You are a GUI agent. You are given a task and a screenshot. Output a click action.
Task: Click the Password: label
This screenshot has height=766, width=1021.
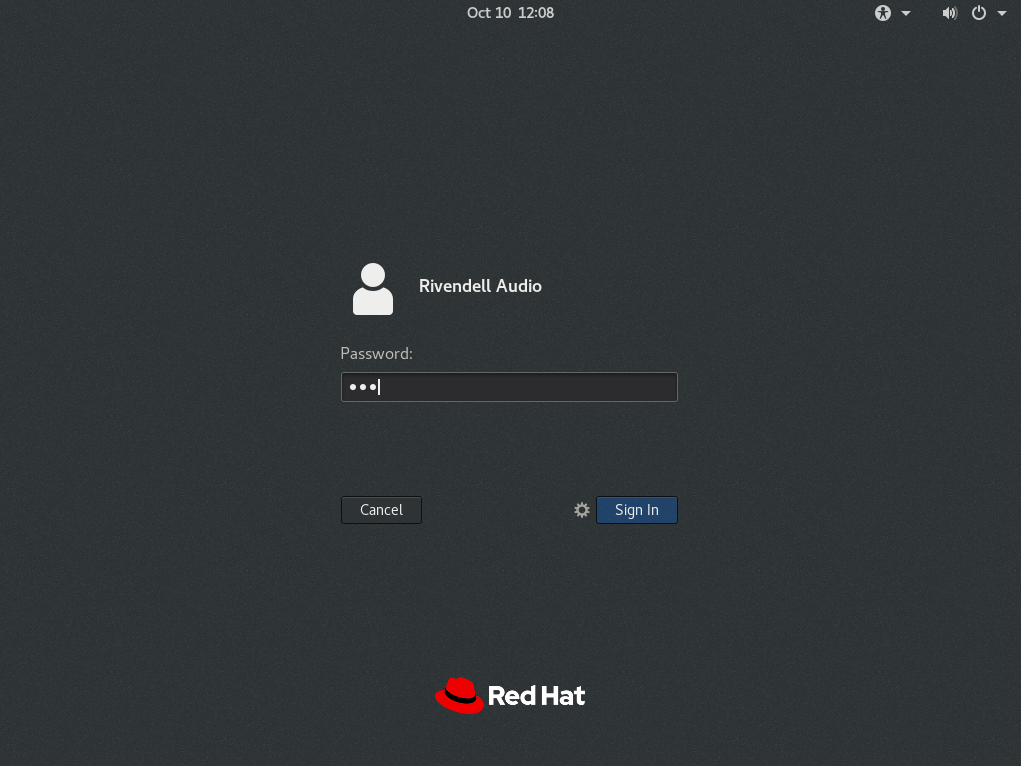pyautogui.click(x=376, y=353)
